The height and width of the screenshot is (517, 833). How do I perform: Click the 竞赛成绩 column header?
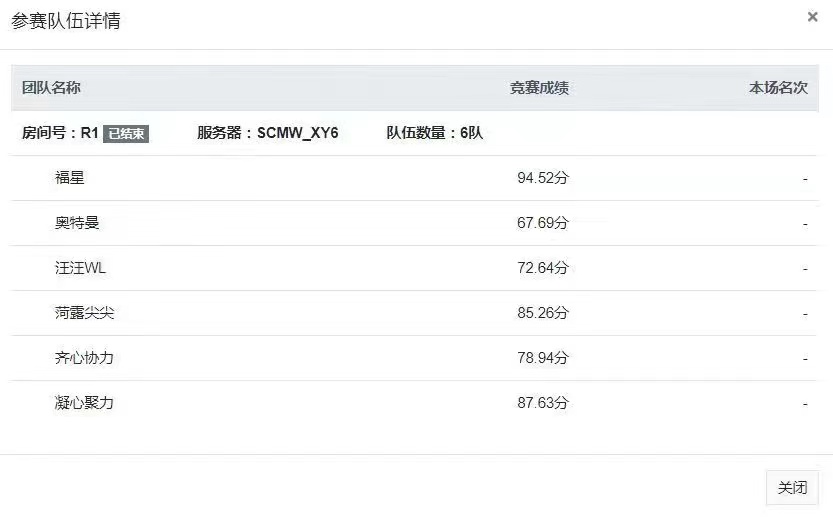pyautogui.click(x=539, y=88)
